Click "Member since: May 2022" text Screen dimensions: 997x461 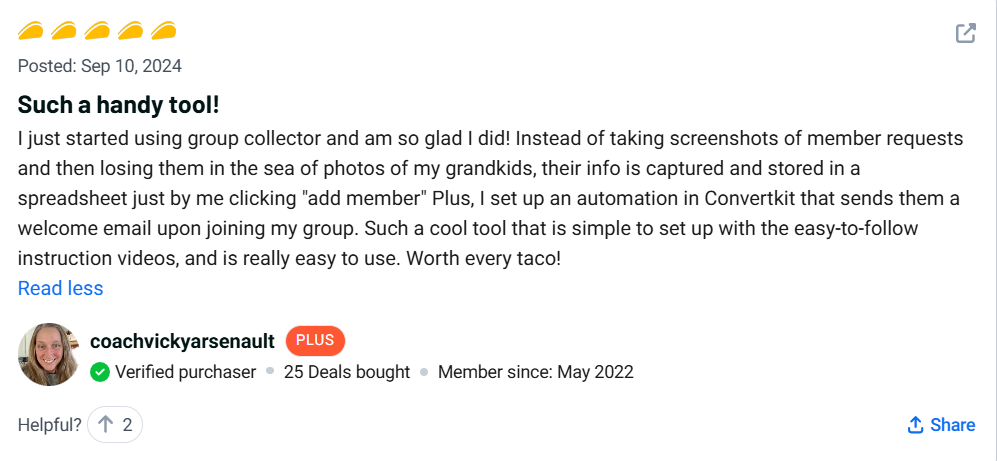pos(536,372)
